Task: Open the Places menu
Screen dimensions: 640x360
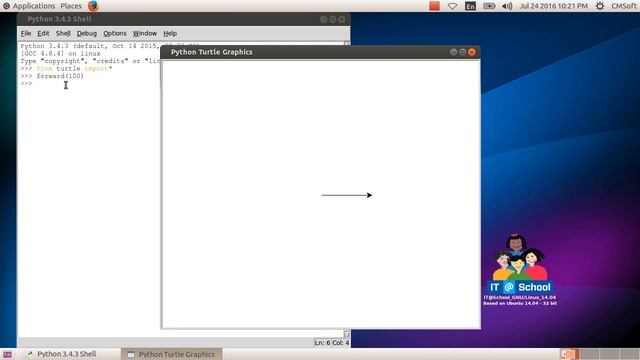Action: [71, 6]
